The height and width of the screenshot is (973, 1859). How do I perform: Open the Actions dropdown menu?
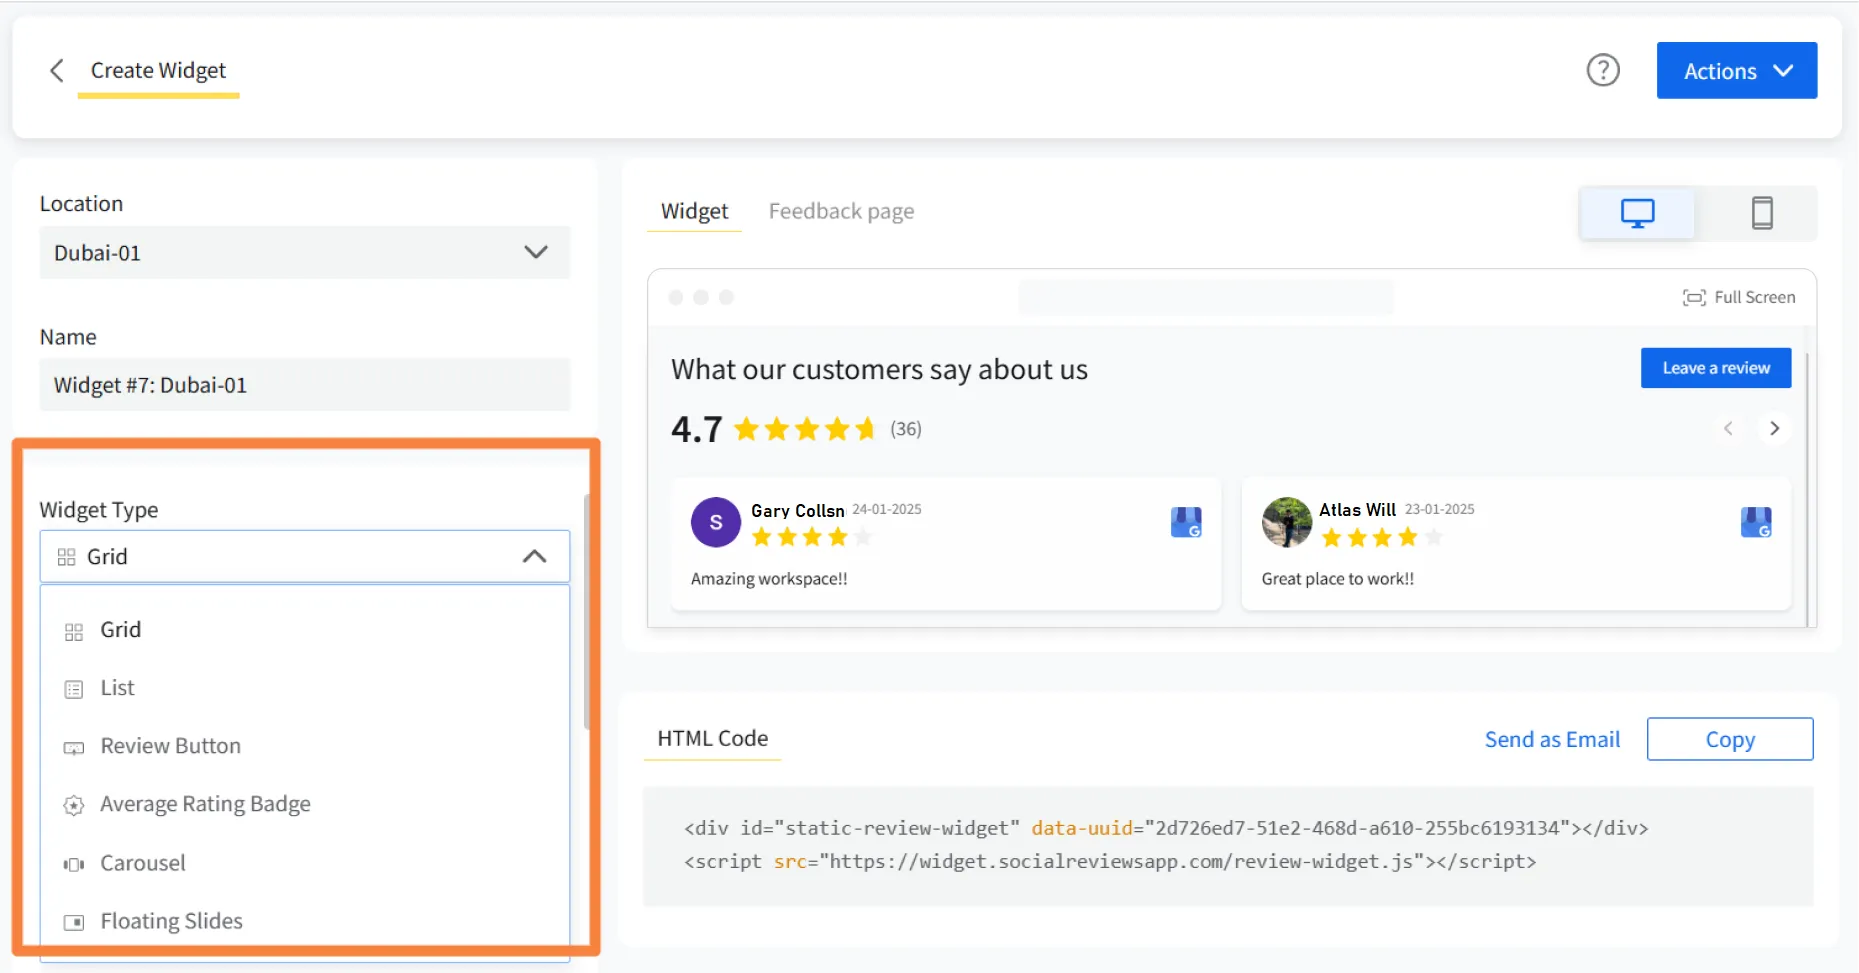(x=1736, y=70)
